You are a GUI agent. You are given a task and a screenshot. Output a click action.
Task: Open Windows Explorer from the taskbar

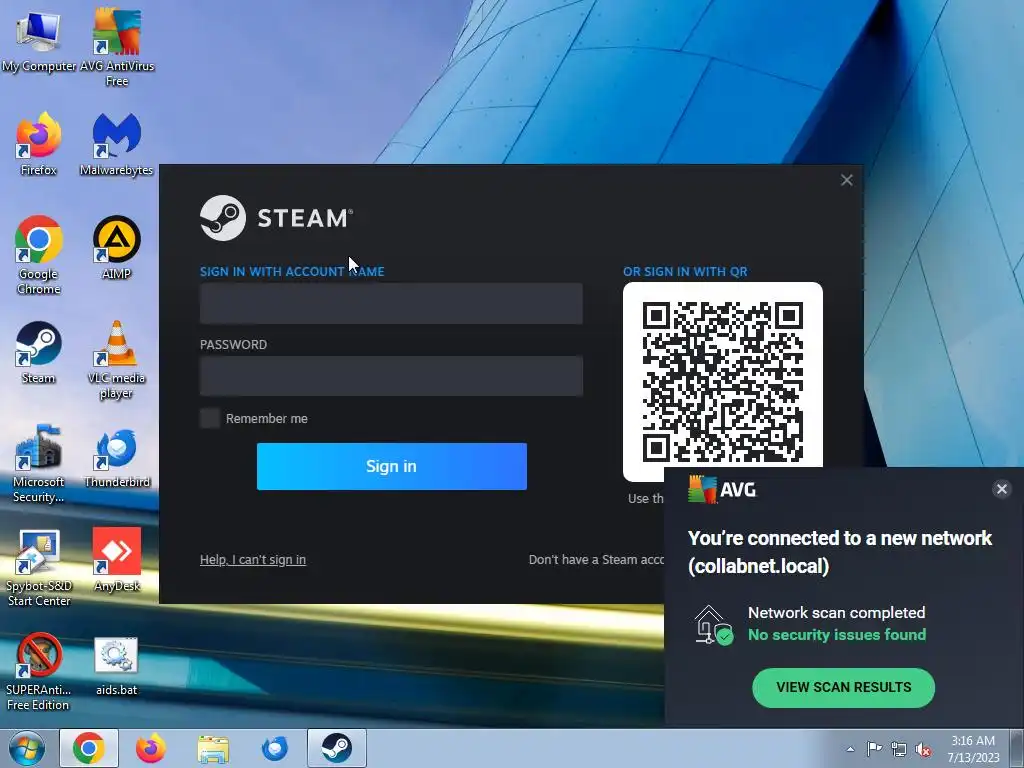pyautogui.click(x=213, y=749)
